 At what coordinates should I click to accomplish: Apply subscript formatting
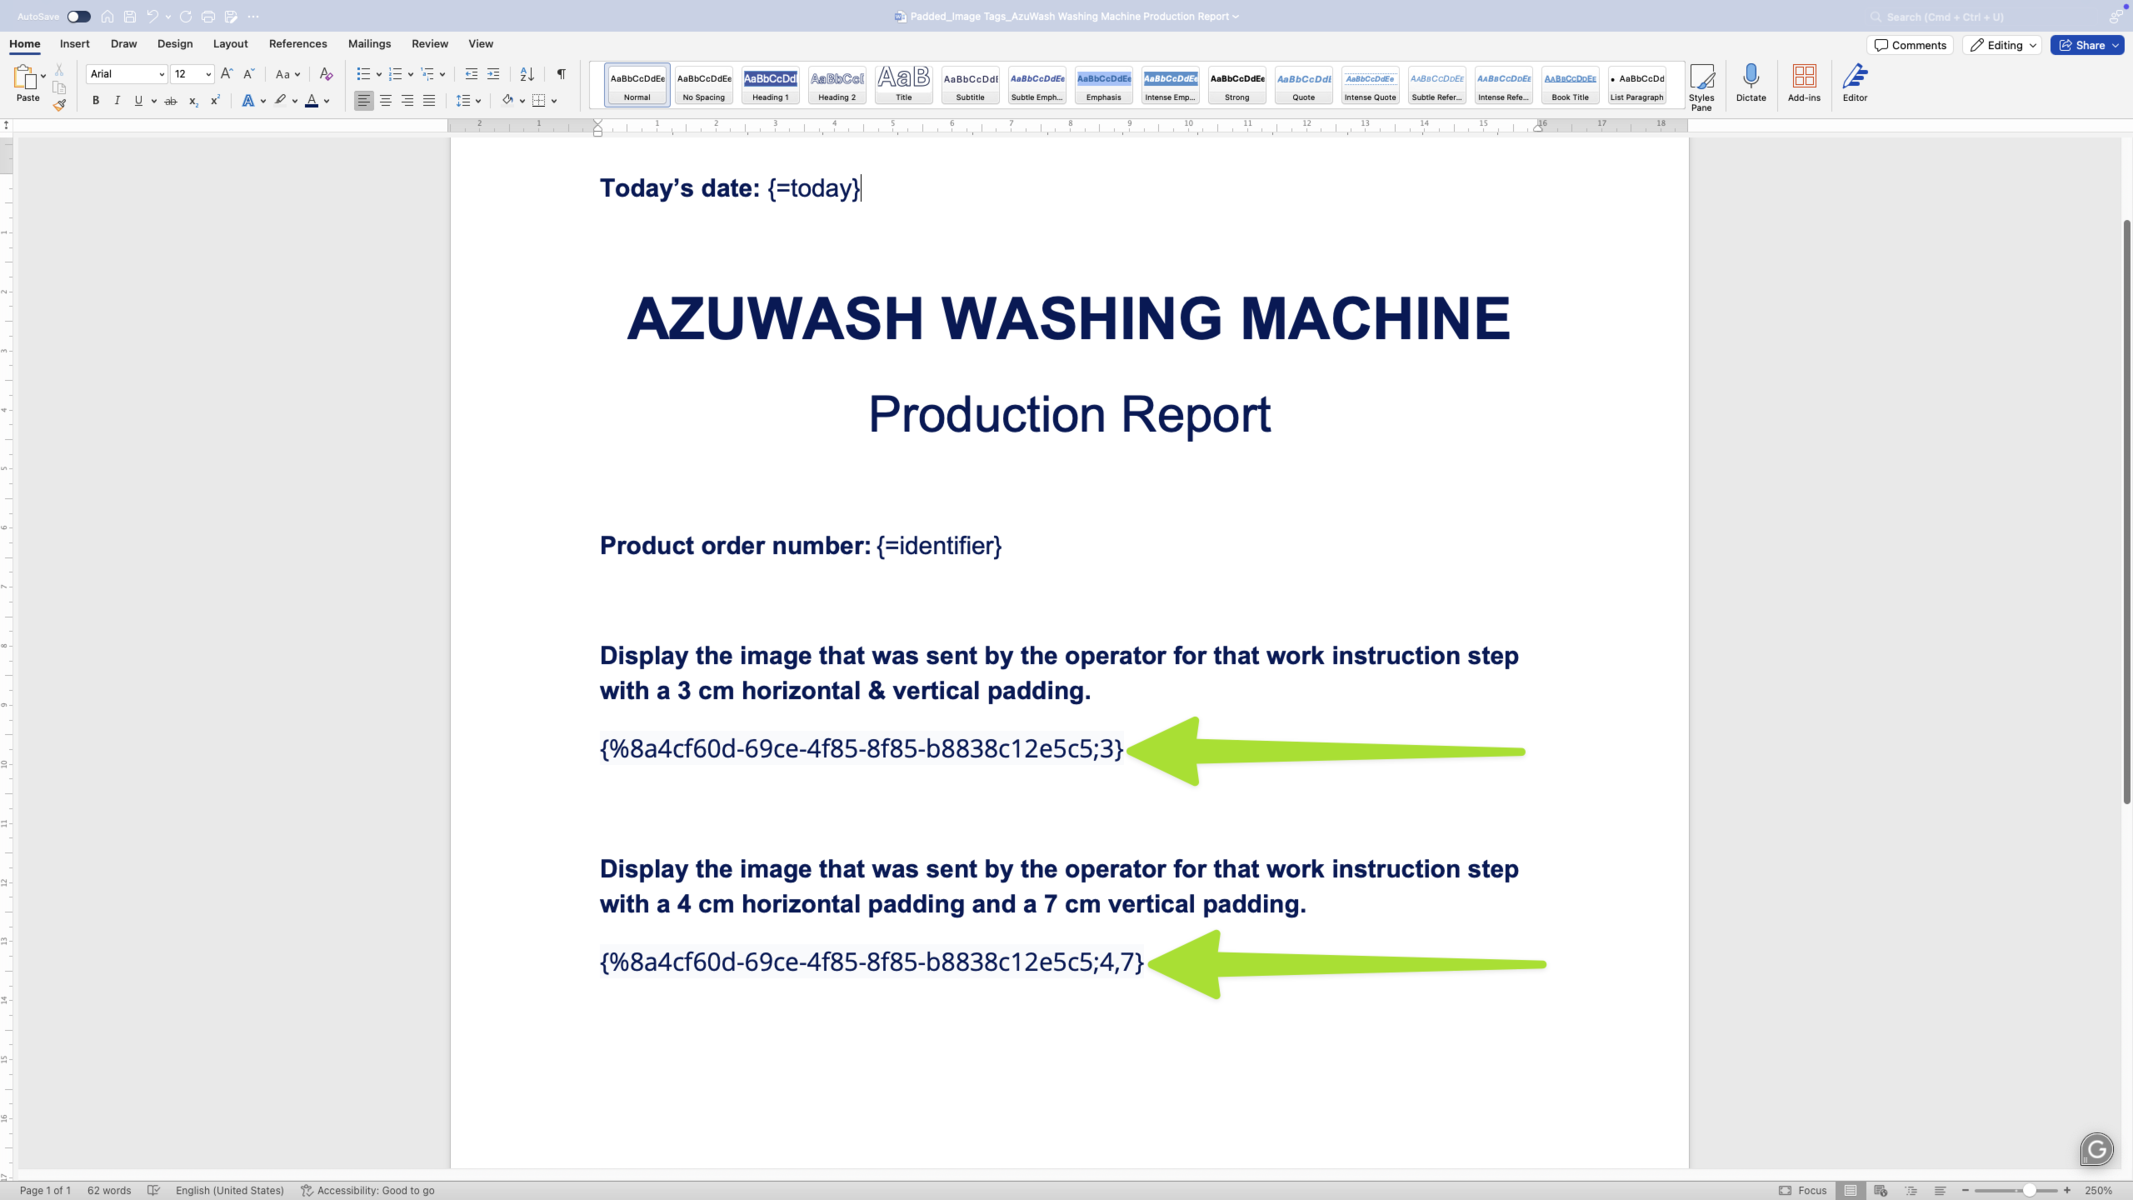tap(193, 100)
